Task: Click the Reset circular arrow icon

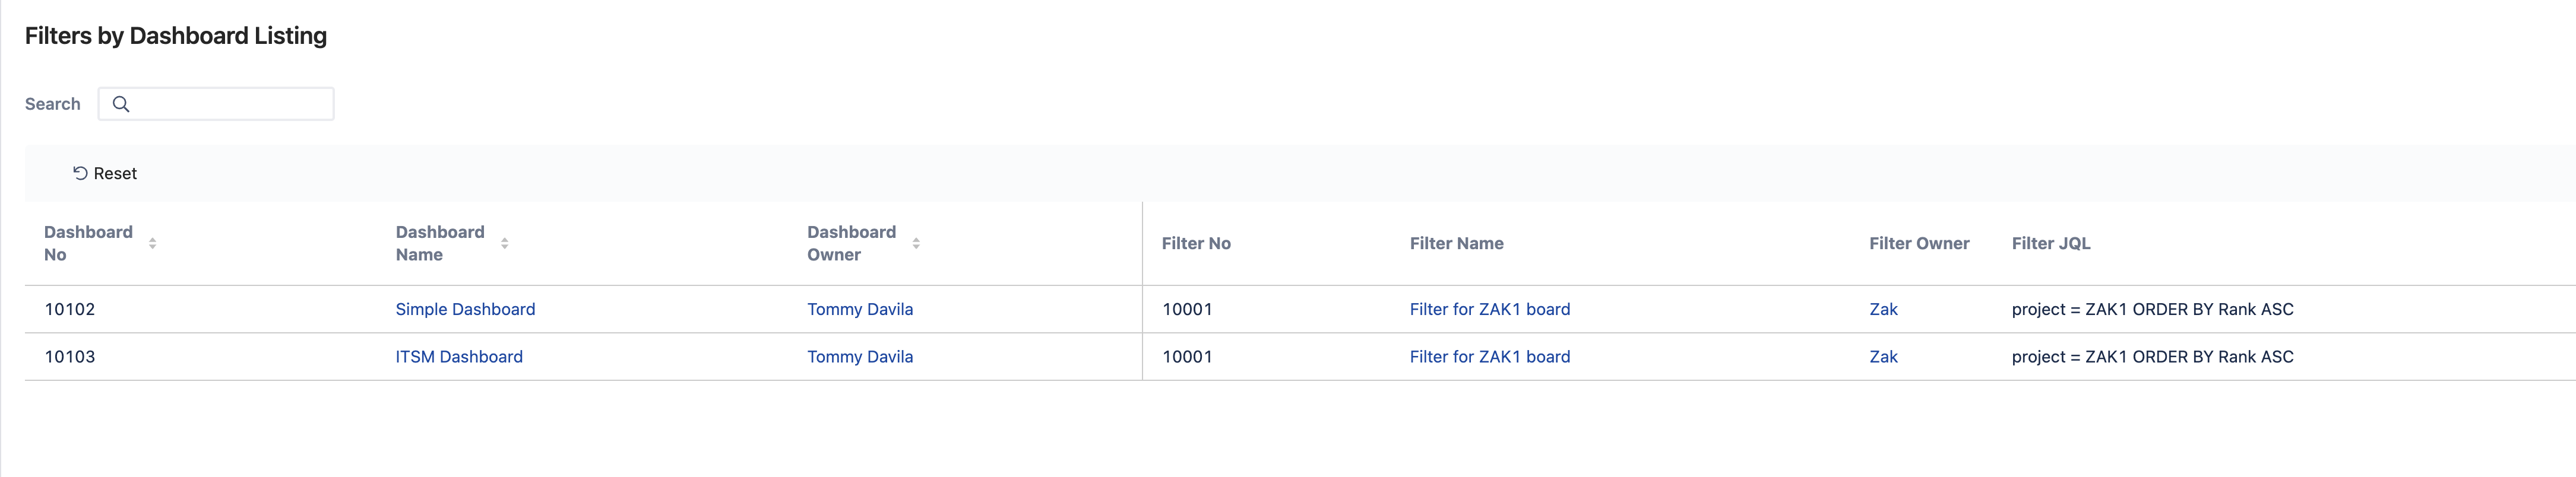Action: (80, 173)
